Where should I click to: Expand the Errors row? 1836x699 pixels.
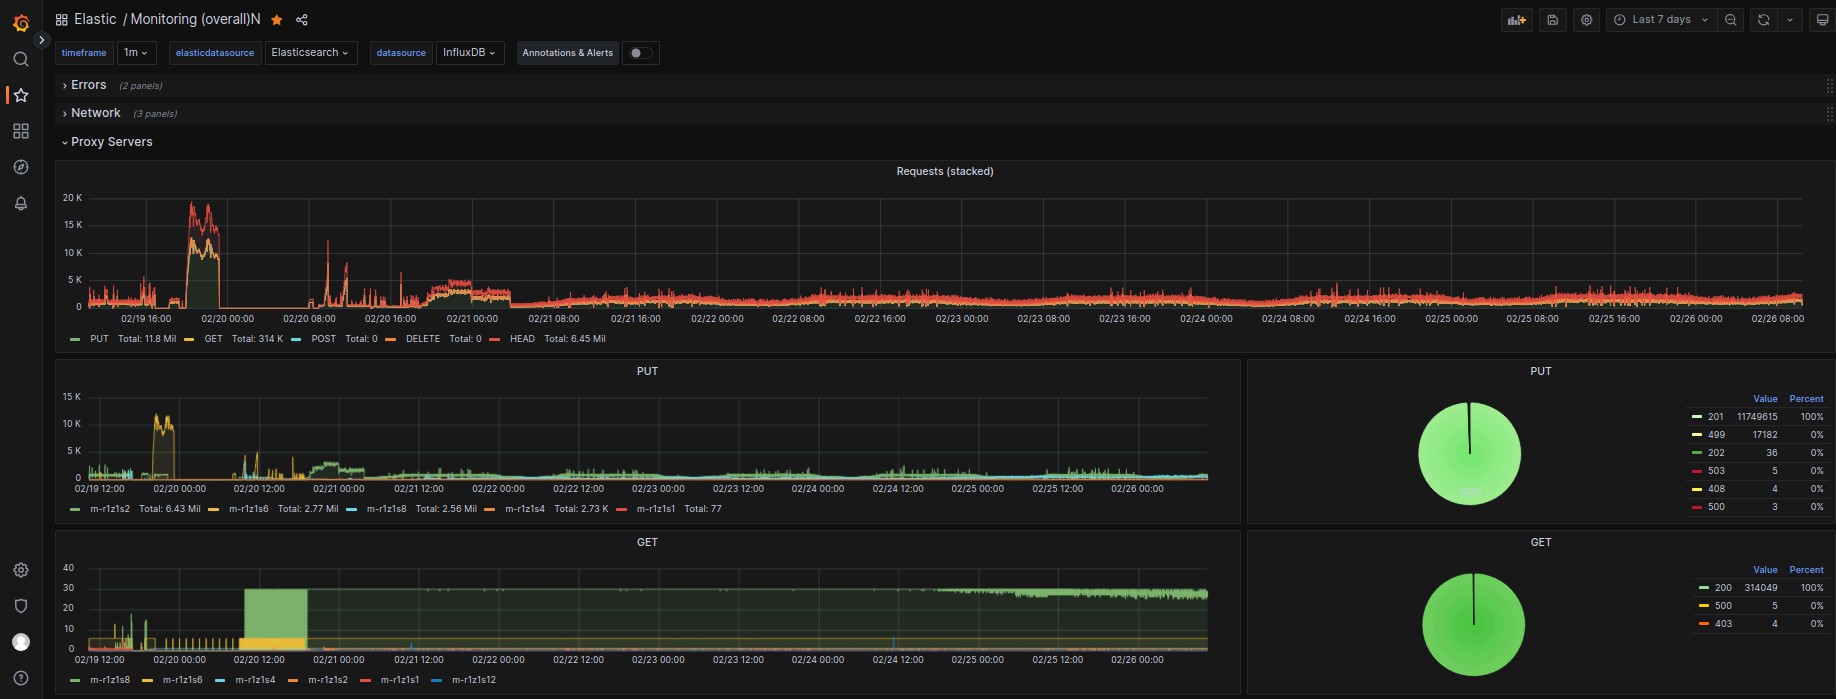point(88,86)
